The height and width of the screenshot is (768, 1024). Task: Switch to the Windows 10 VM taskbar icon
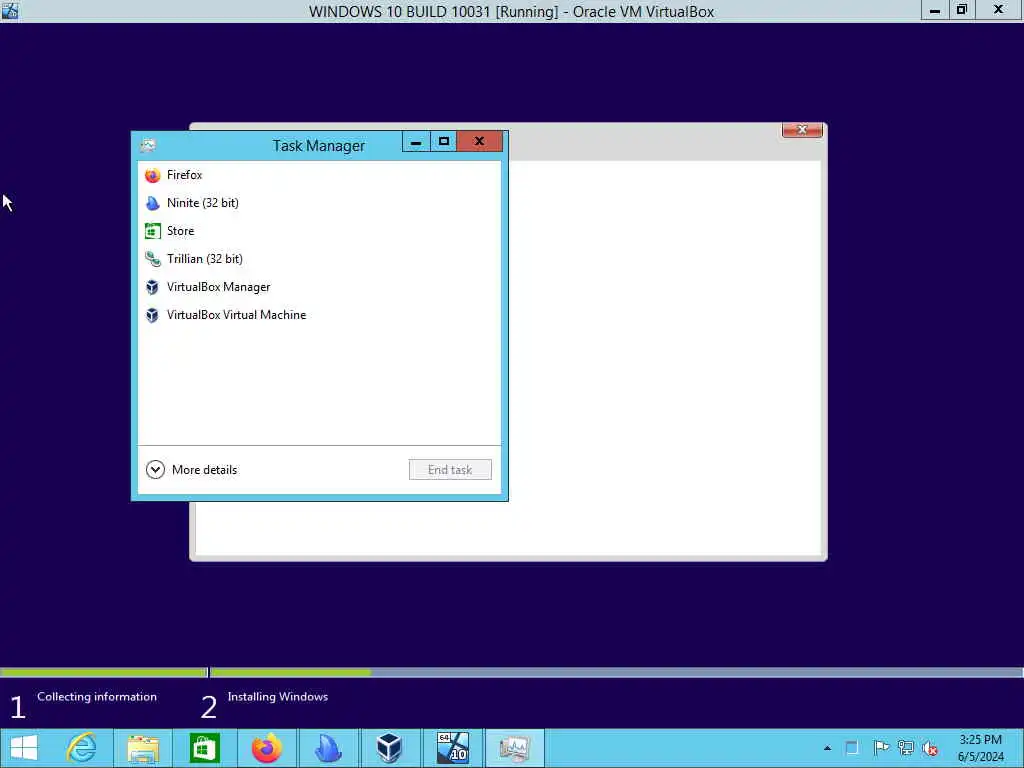pyautogui.click(x=453, y=748)
